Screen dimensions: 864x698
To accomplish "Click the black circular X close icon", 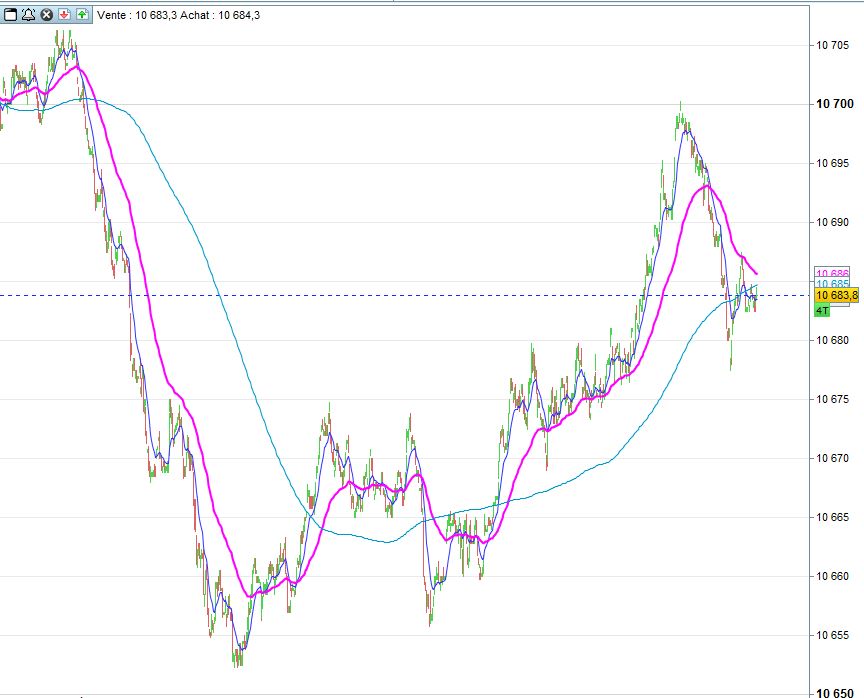I will point(47,15).
